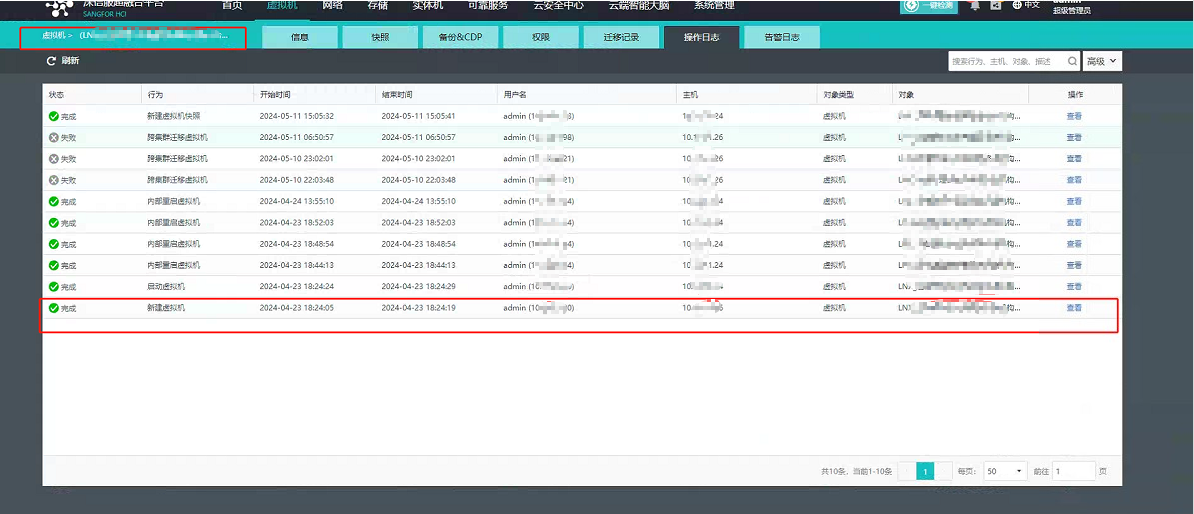Viewport: 1194px width, 514px height.
Task: Click the 刷新 refresh label
Action: (70, 61)
